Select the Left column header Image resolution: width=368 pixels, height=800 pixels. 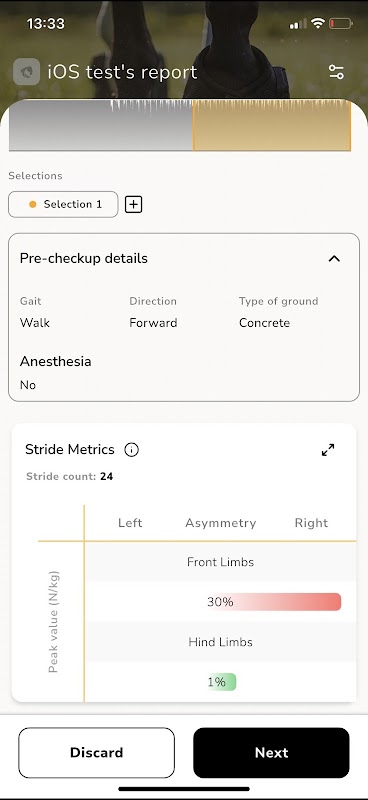click(130, 523)
